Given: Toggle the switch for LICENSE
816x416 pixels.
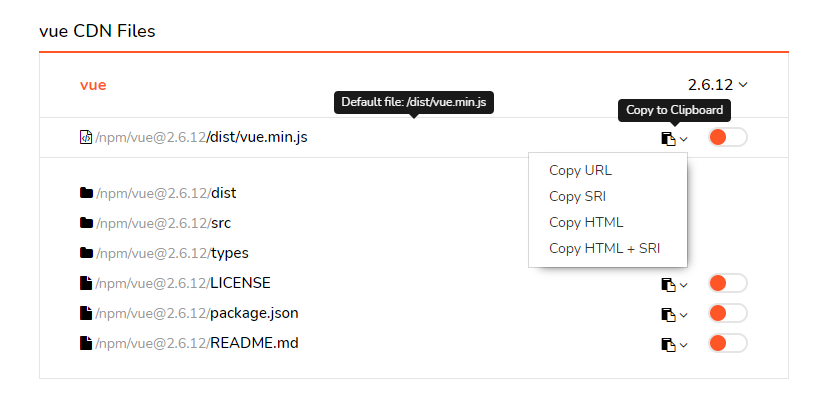Looking at the screenshot, I should point(728,283).
